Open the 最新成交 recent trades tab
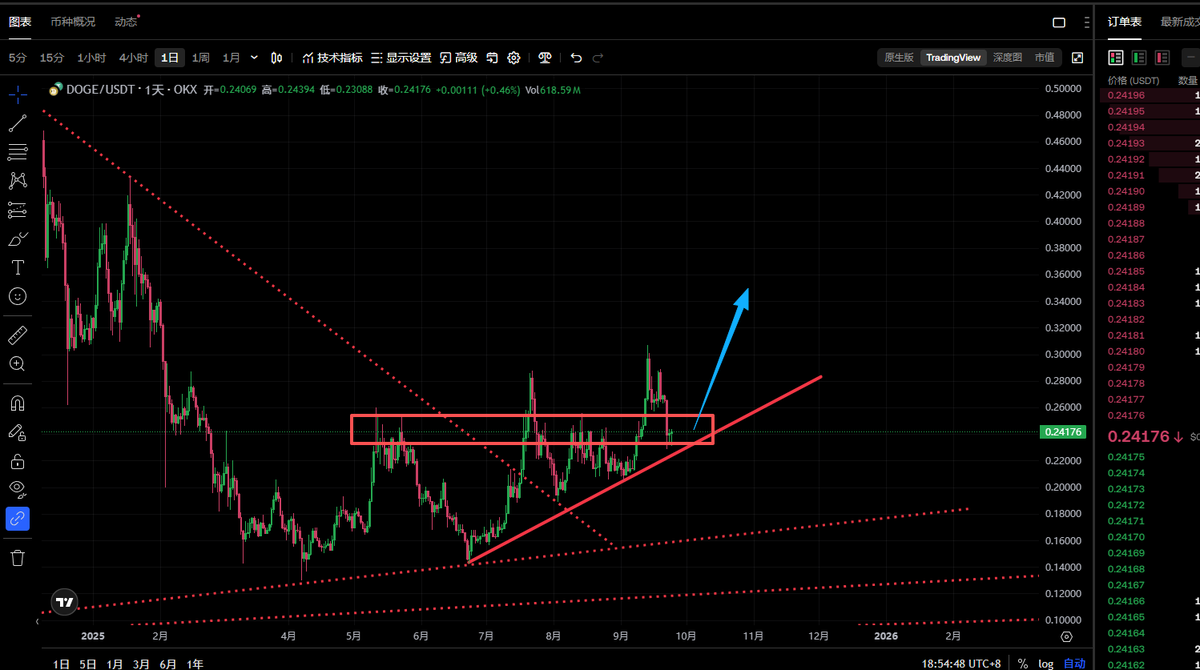This screenshot has width=1200, height=670. (x=1180, y=21)
